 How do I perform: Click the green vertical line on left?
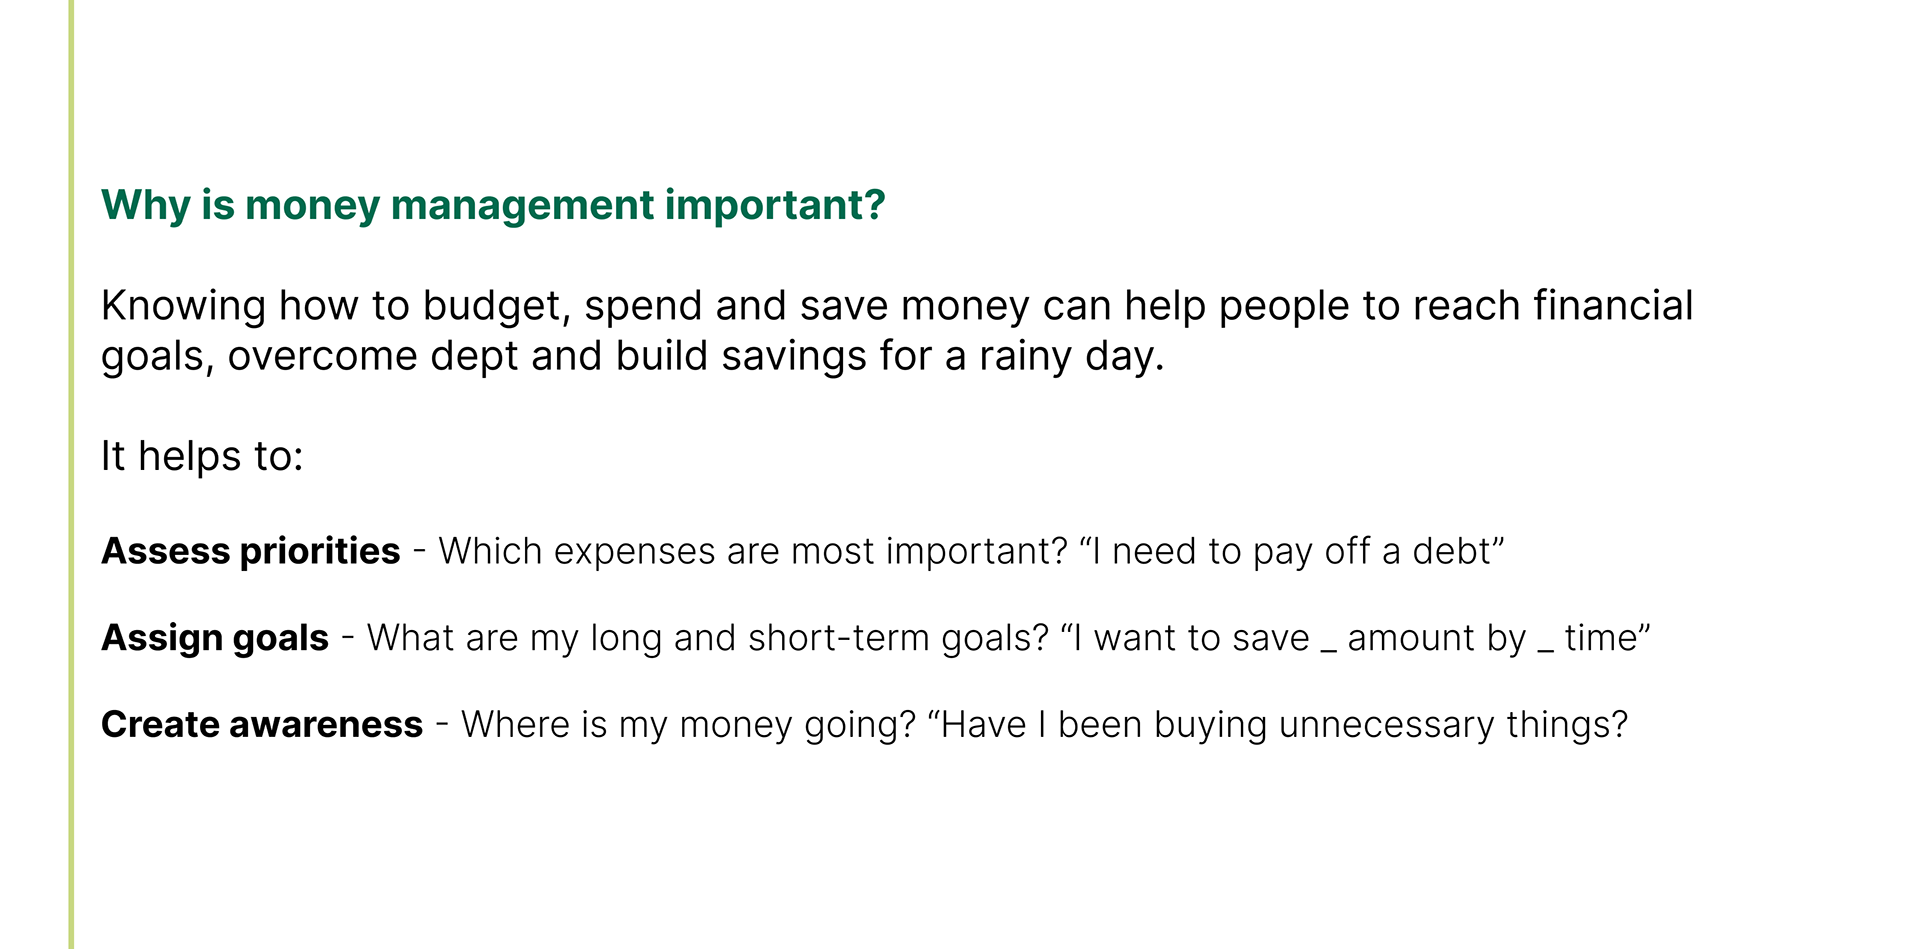click(x=71, y=474)
